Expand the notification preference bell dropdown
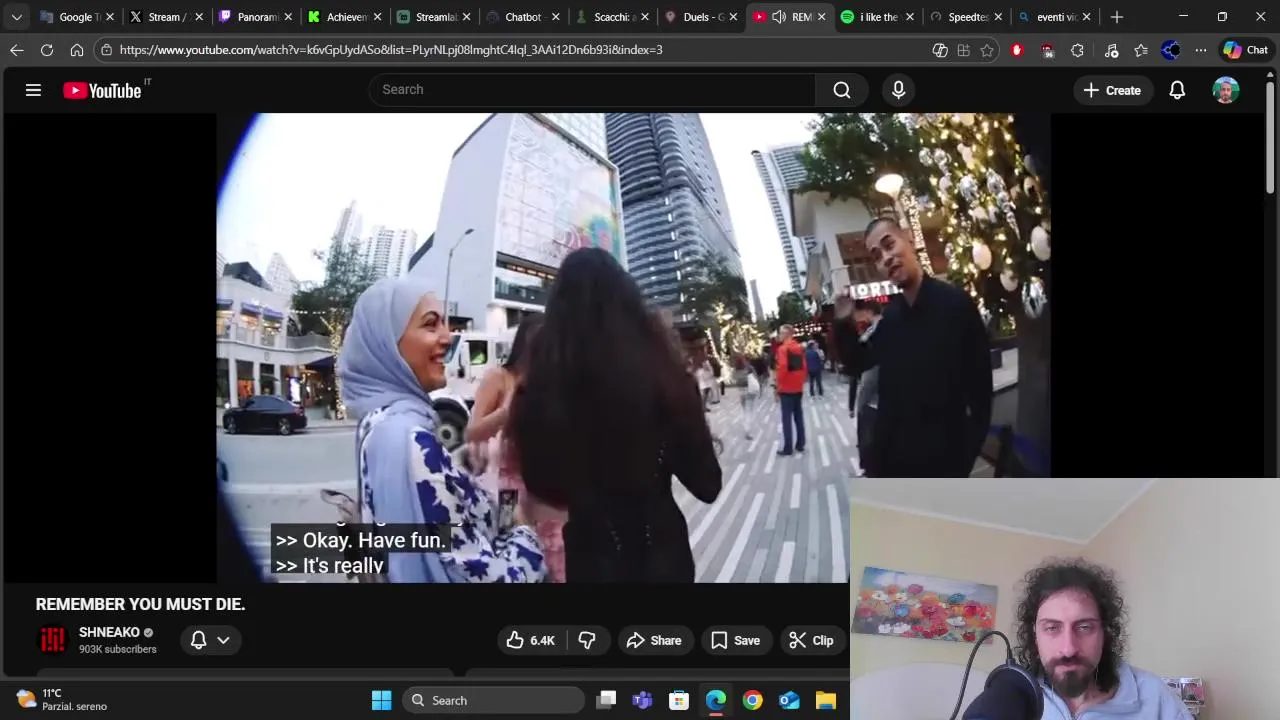1280x720 pixels. [x=210, y=640]
